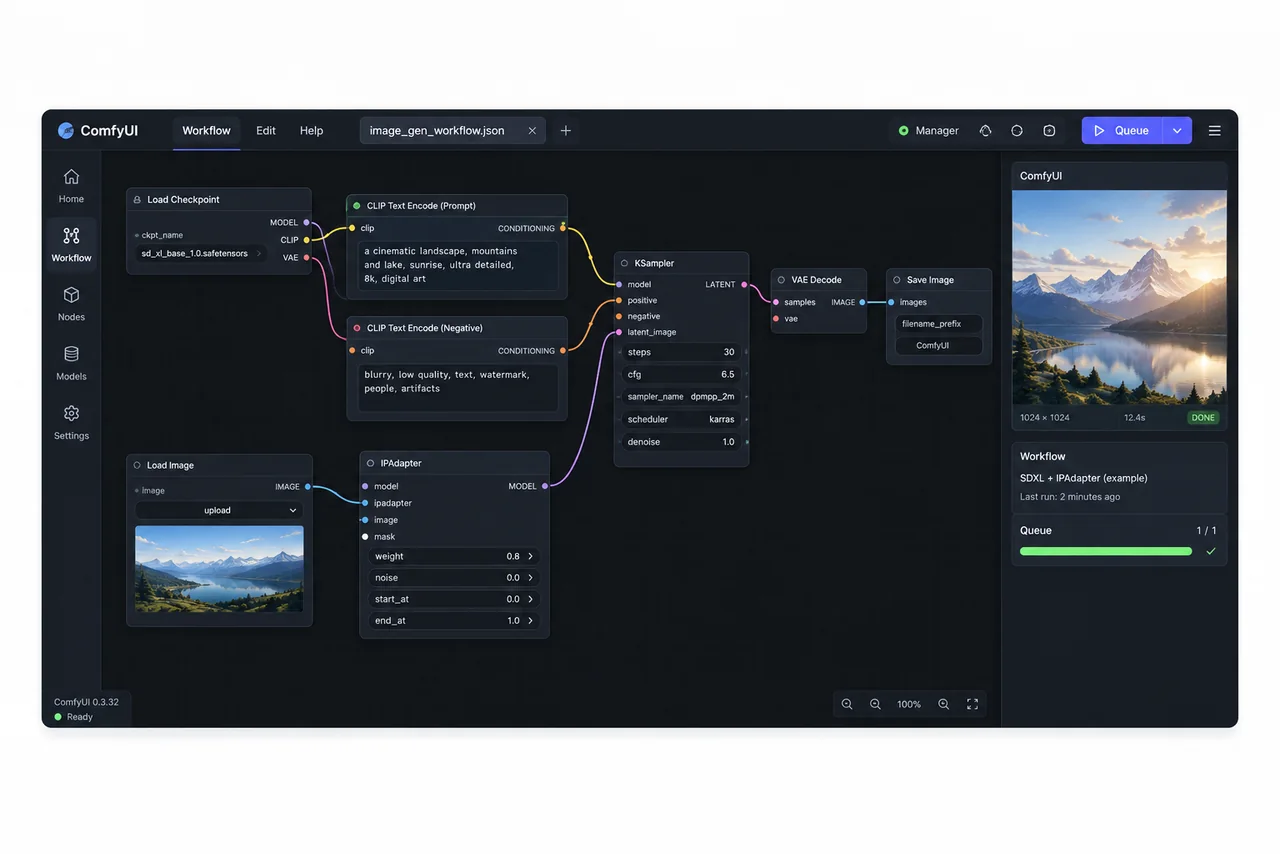This screenshot has height=854, width=1280.
Task: Toggle the red status dot on CLIP Text Encode (Negative)
Action: tap(357, 328)
